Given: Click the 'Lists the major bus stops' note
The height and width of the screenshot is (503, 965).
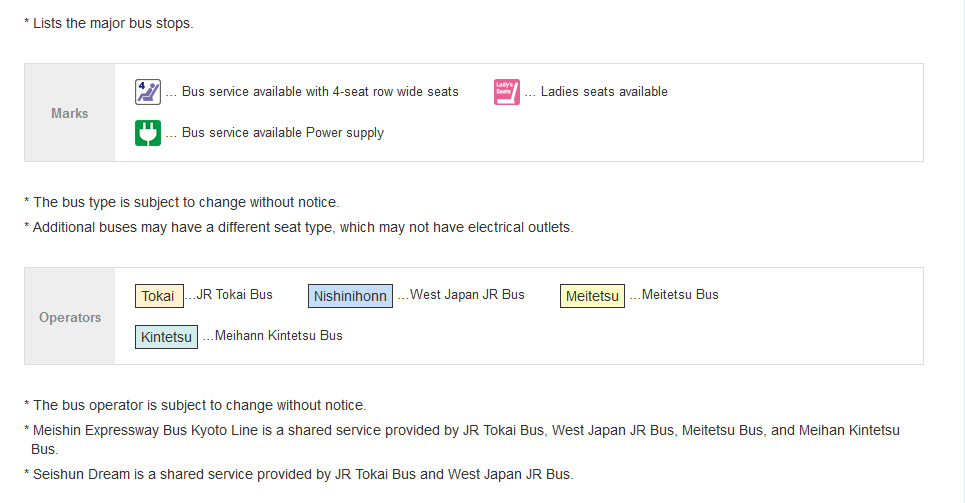Looking at the screenshot, I should pos(109,23).
